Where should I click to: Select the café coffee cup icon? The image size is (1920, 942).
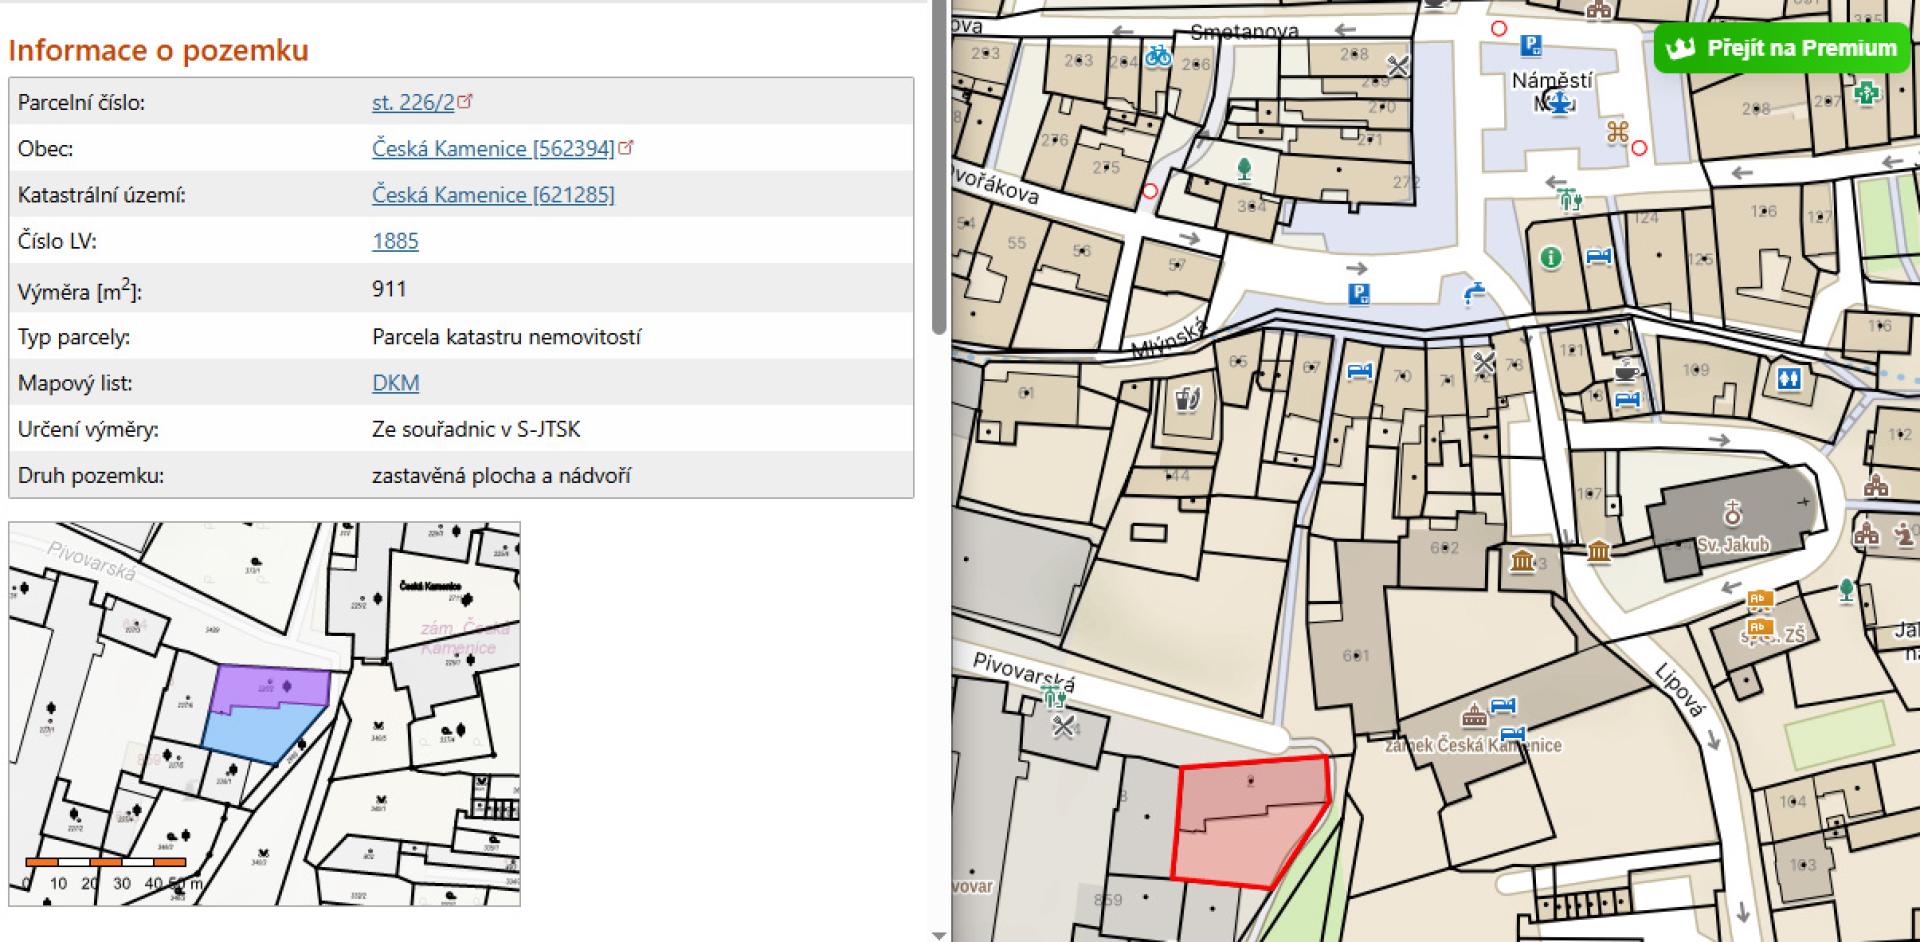[1626, 370]
